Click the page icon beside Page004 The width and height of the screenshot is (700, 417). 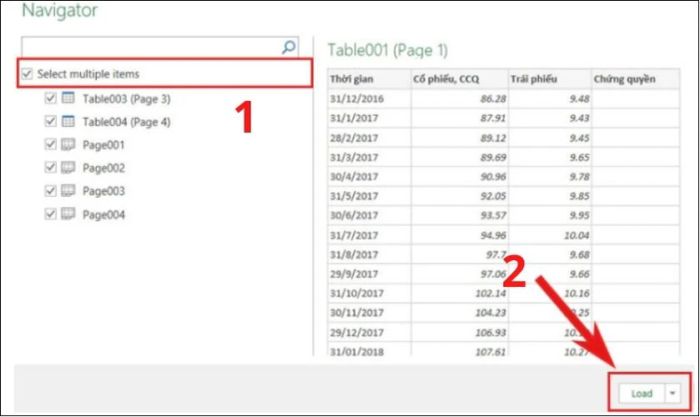68,214
